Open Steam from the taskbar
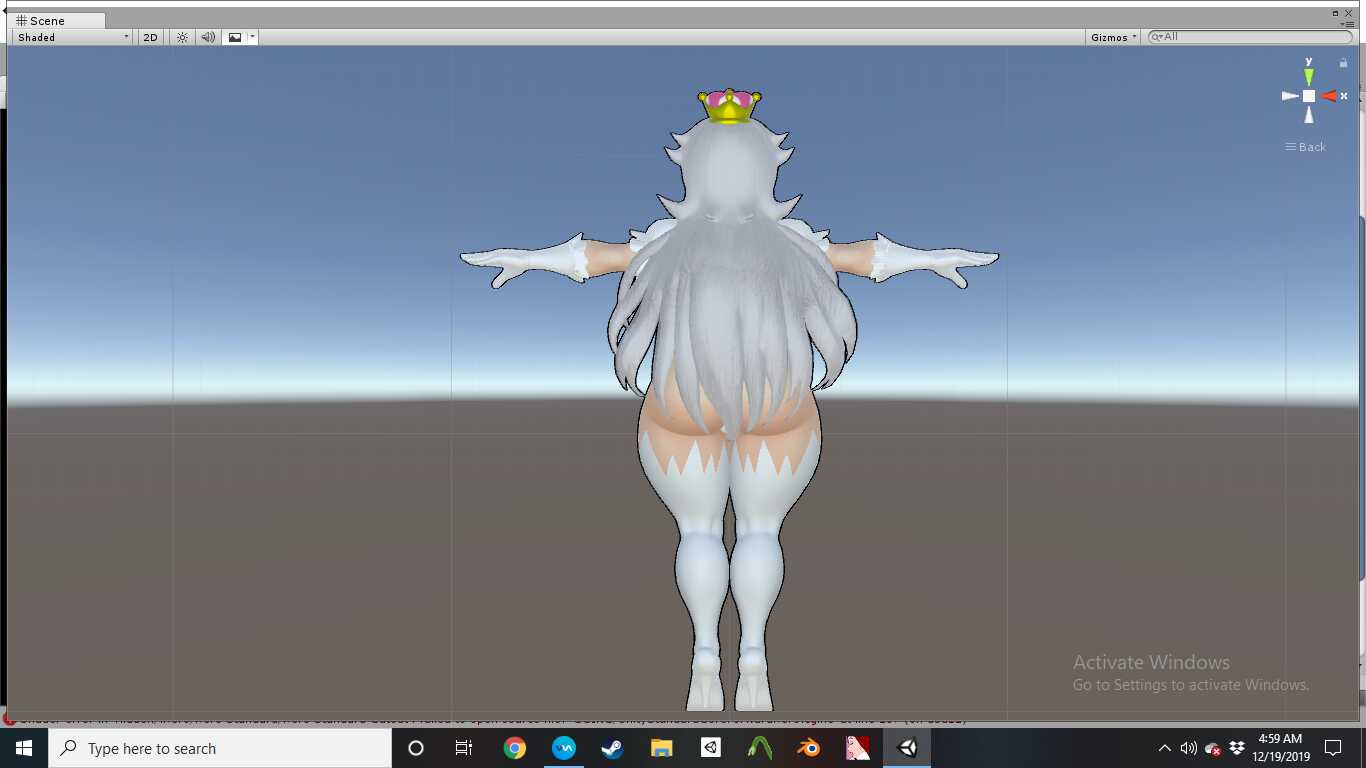The width and height of the screenshot is (1366, 768). tap(612, 748)
